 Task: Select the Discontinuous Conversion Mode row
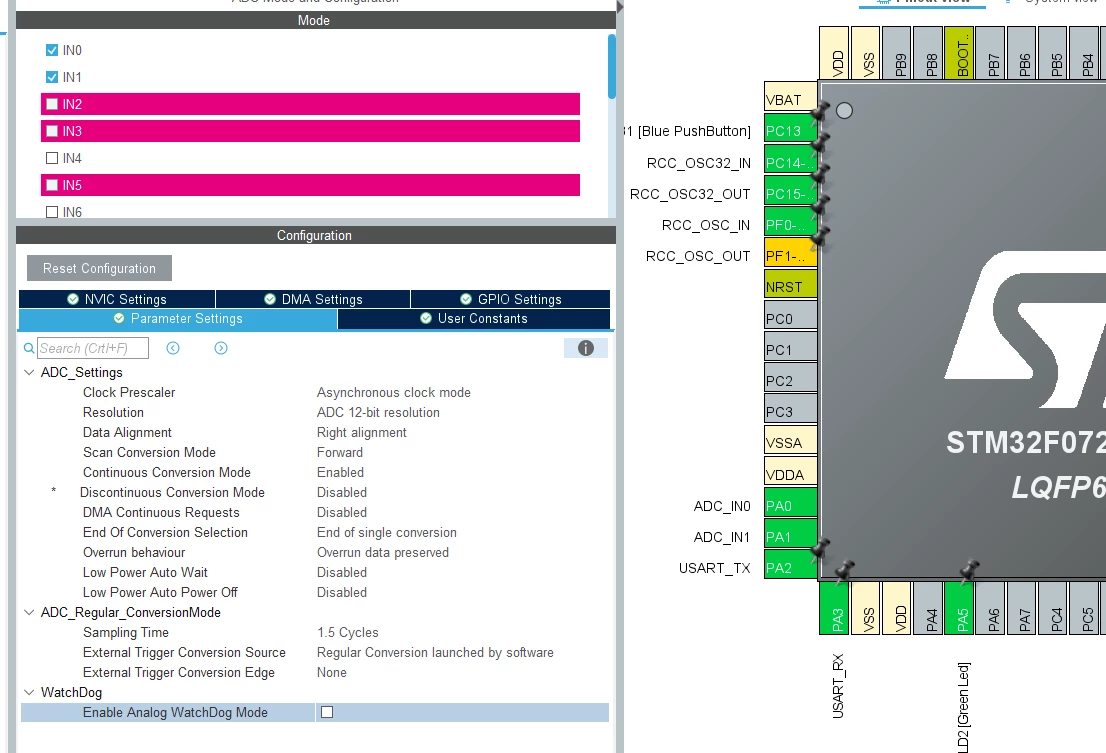pyautogui.click(x=315, y=492)
